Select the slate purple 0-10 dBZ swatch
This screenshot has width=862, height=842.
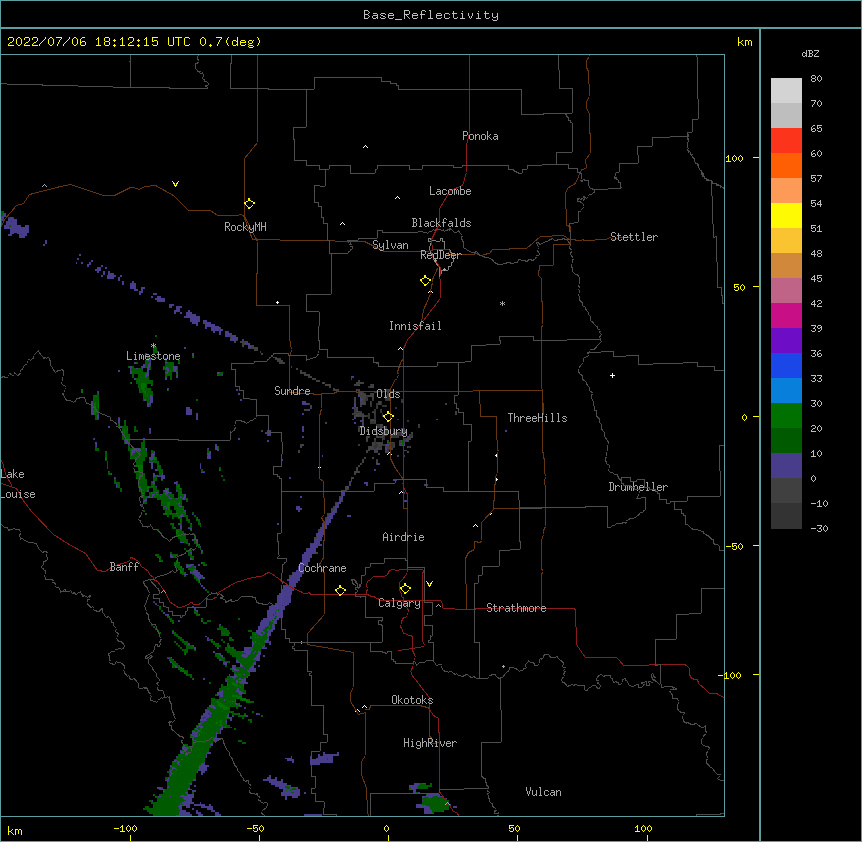pos(786,466)
